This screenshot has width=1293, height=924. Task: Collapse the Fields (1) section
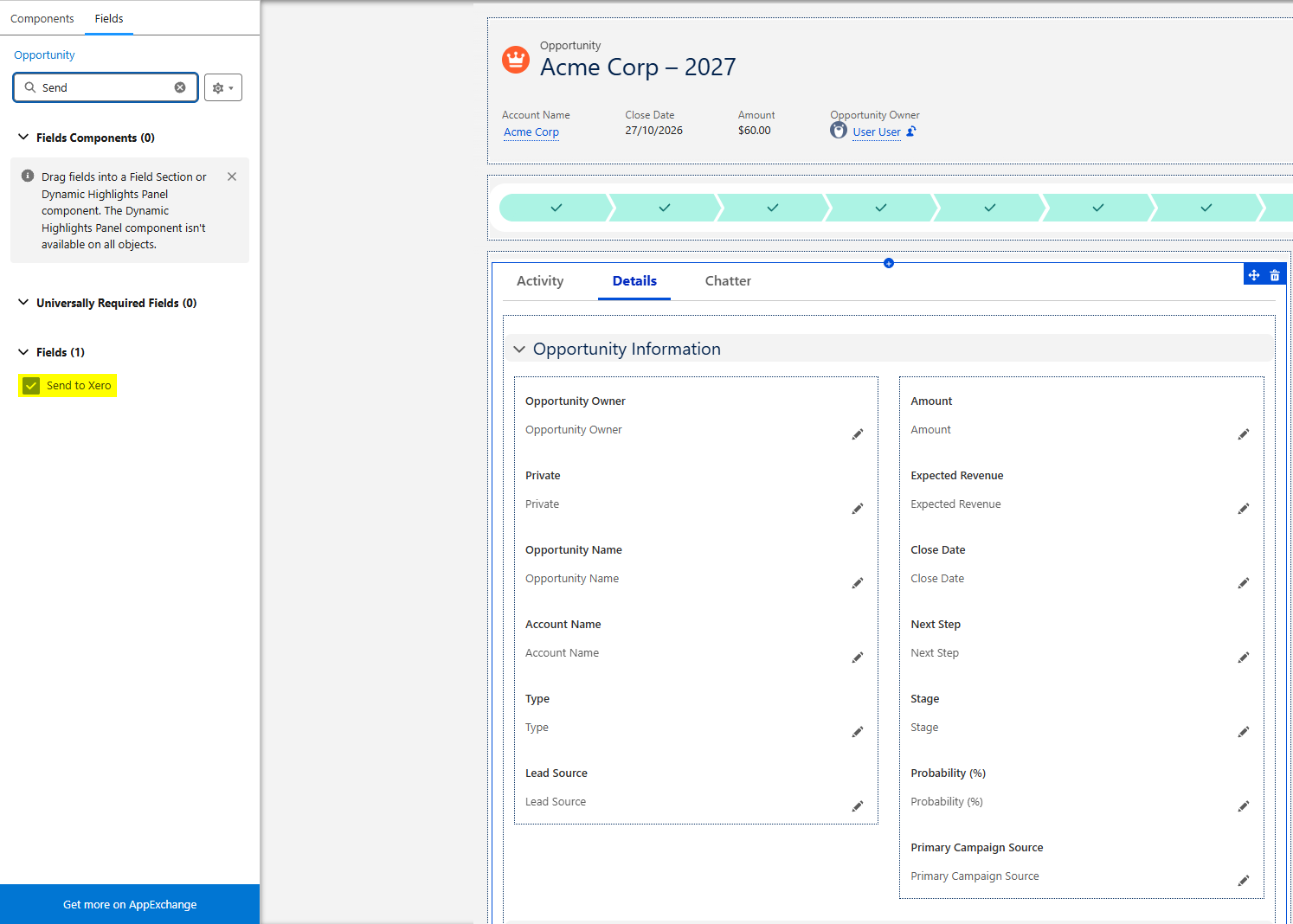(x=24, y=352)
